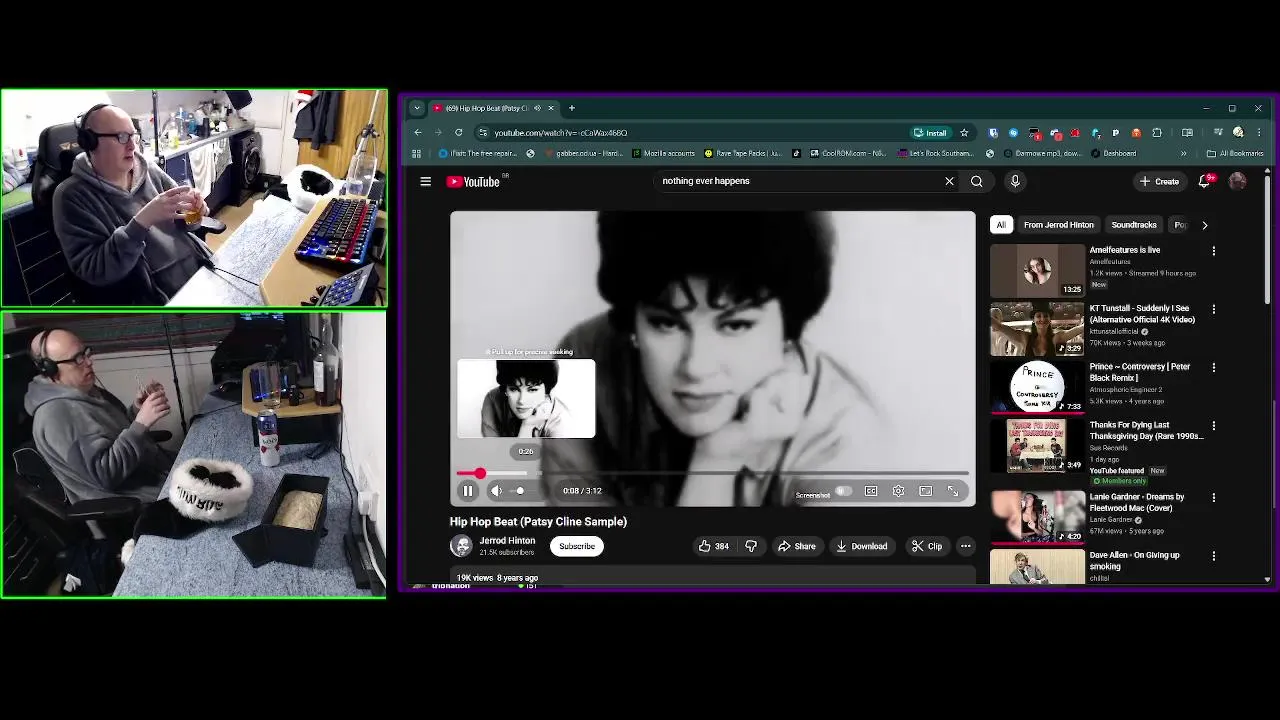Open a new browser tab
The image size is (1280, 720).
[572, 108]
